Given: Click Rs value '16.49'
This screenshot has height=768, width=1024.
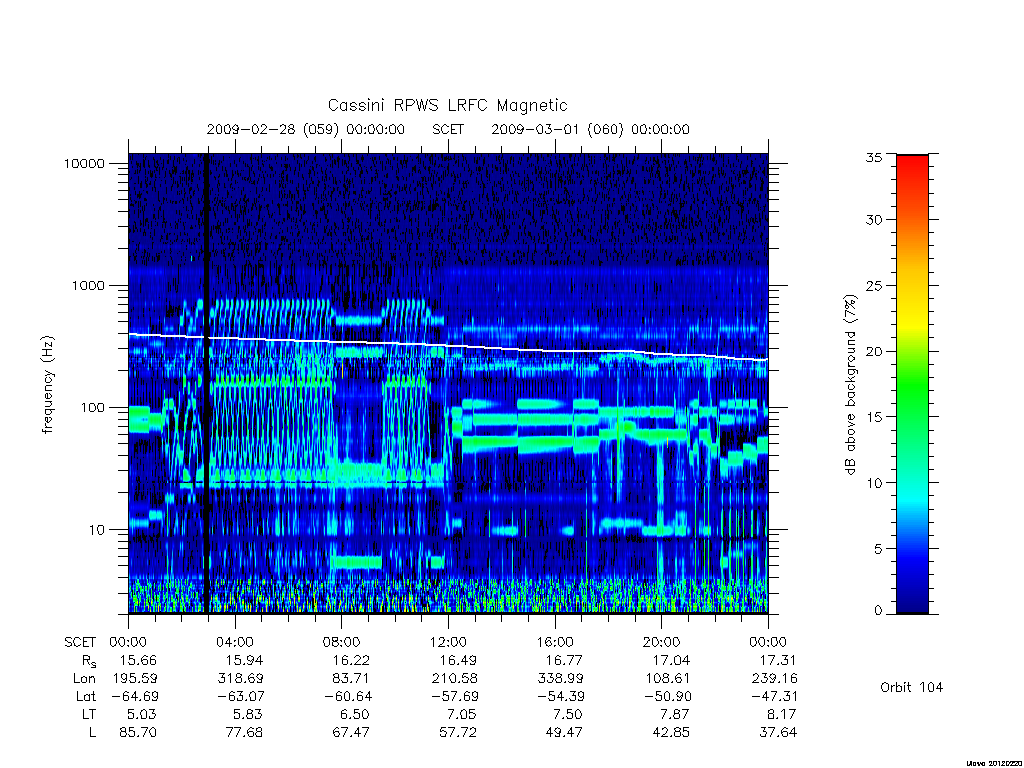Looking at the screenshot, I should (458, 660).
